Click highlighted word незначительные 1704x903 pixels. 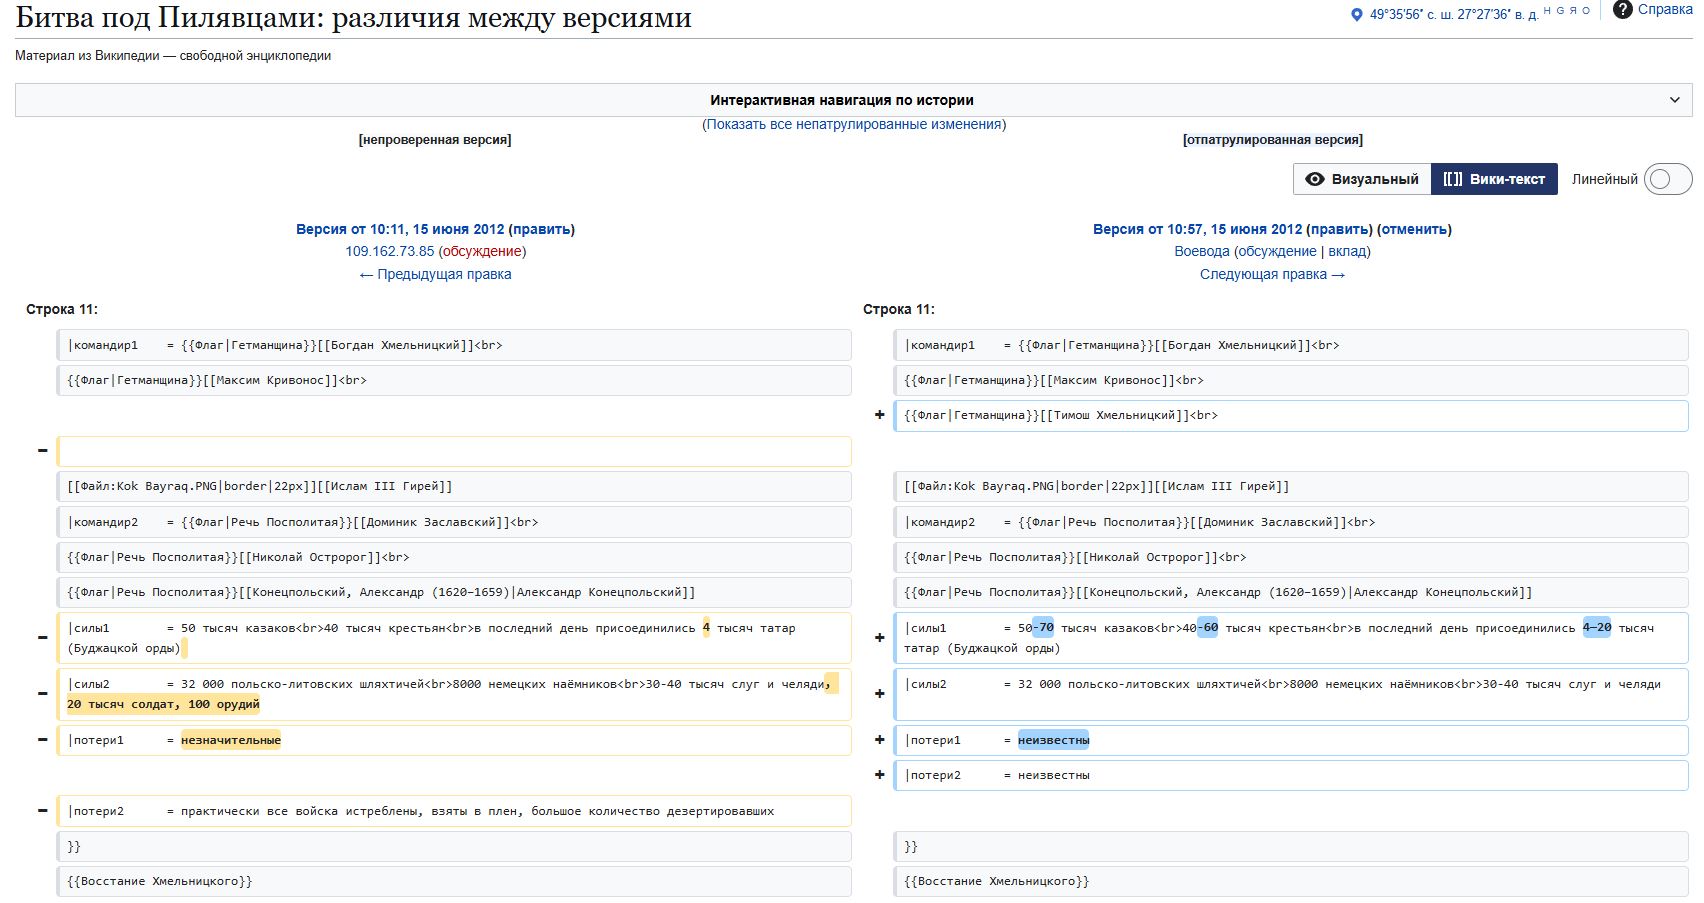coord(231,740)
